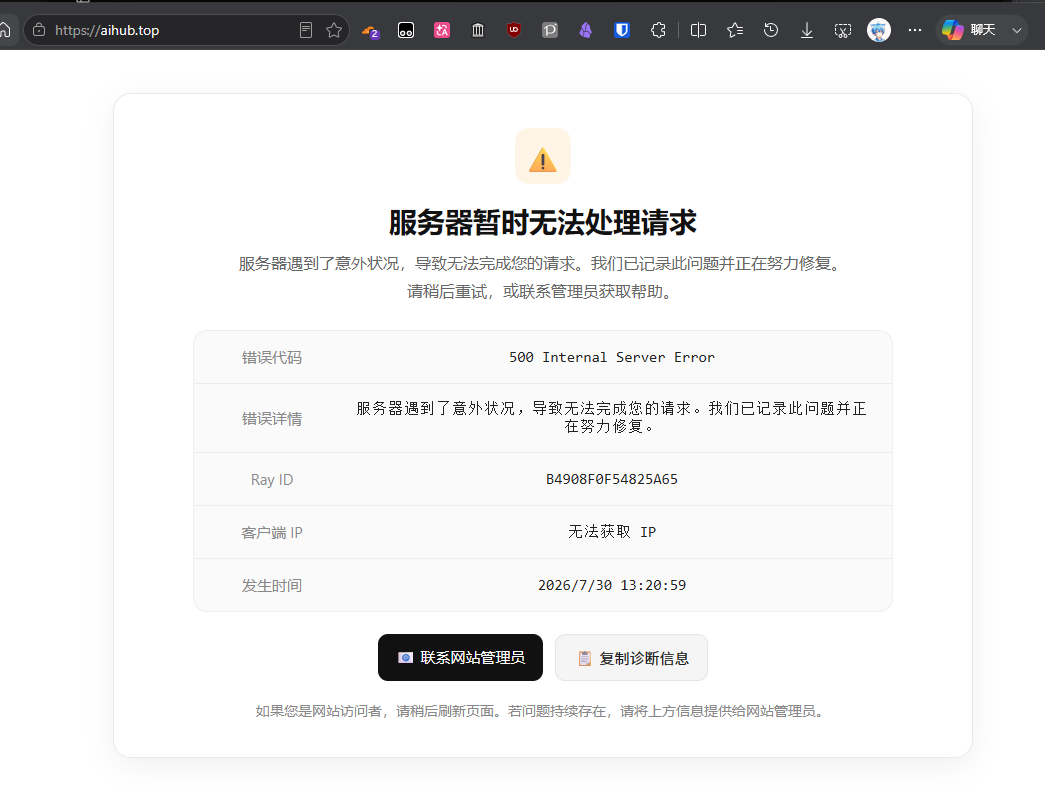Open the uBlock Origin shield extension

click(x=514, y=30)
